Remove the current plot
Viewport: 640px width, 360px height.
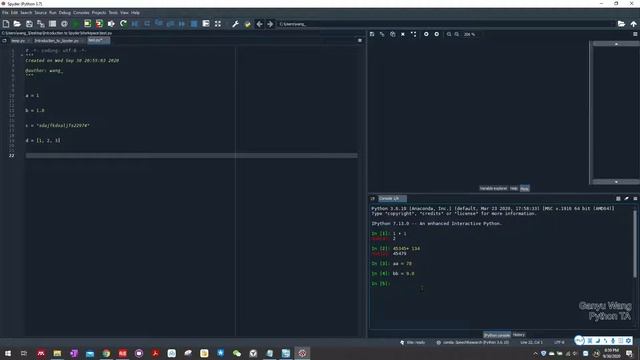tap(403, 34)
